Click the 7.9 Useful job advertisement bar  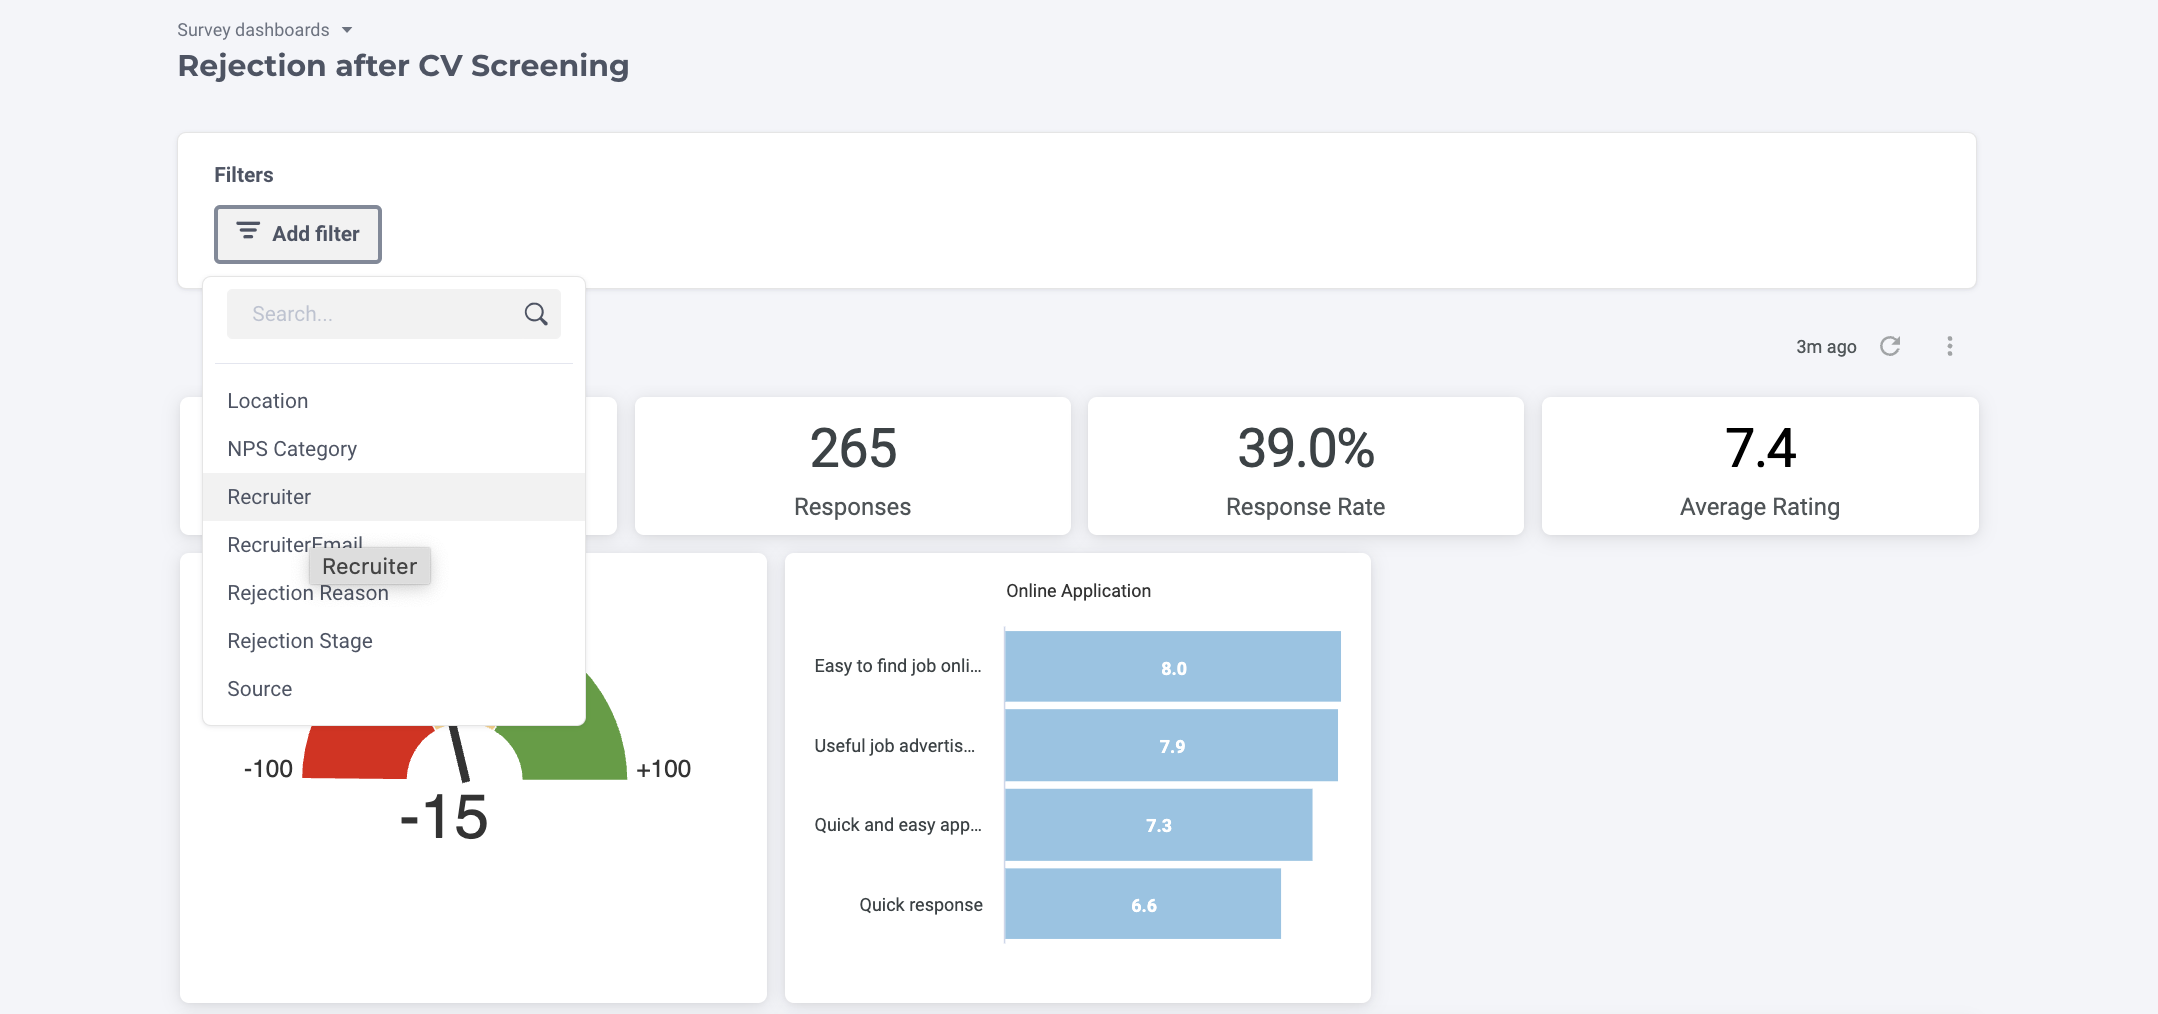pos(1171,746)
